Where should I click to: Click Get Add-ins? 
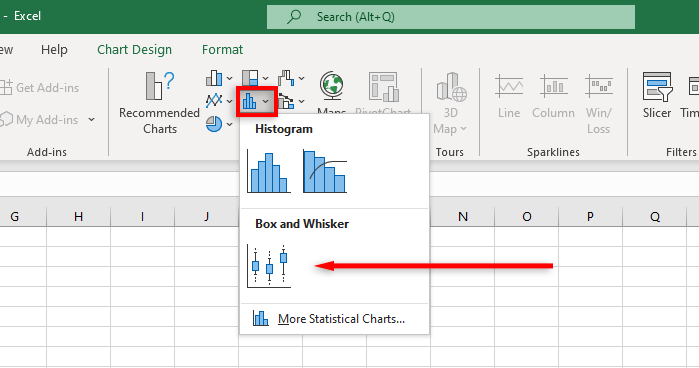[40, 87]
